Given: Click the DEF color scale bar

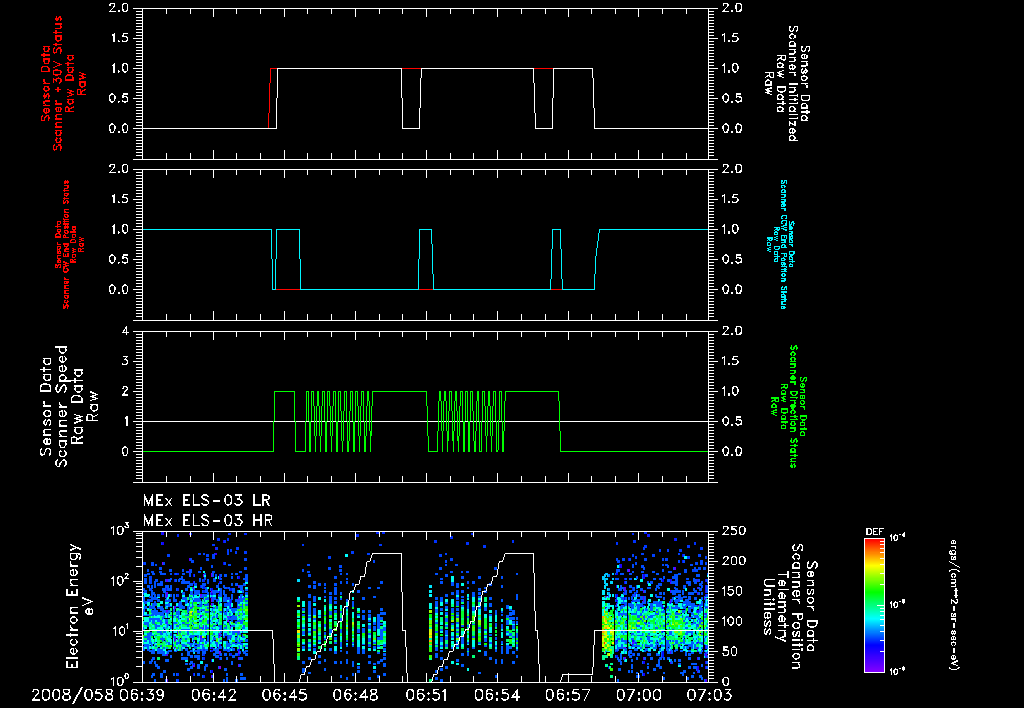Looking at the screenshot, I should coord(874,604).
